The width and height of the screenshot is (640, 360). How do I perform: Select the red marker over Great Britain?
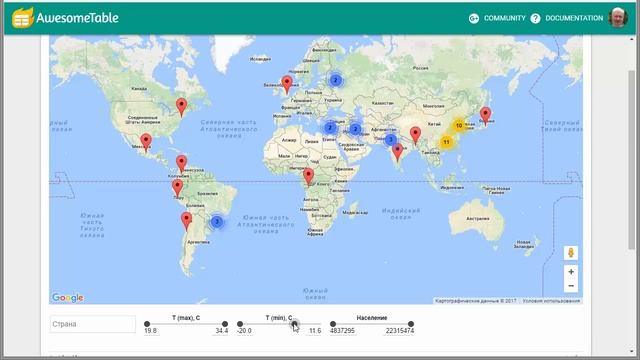287,84
